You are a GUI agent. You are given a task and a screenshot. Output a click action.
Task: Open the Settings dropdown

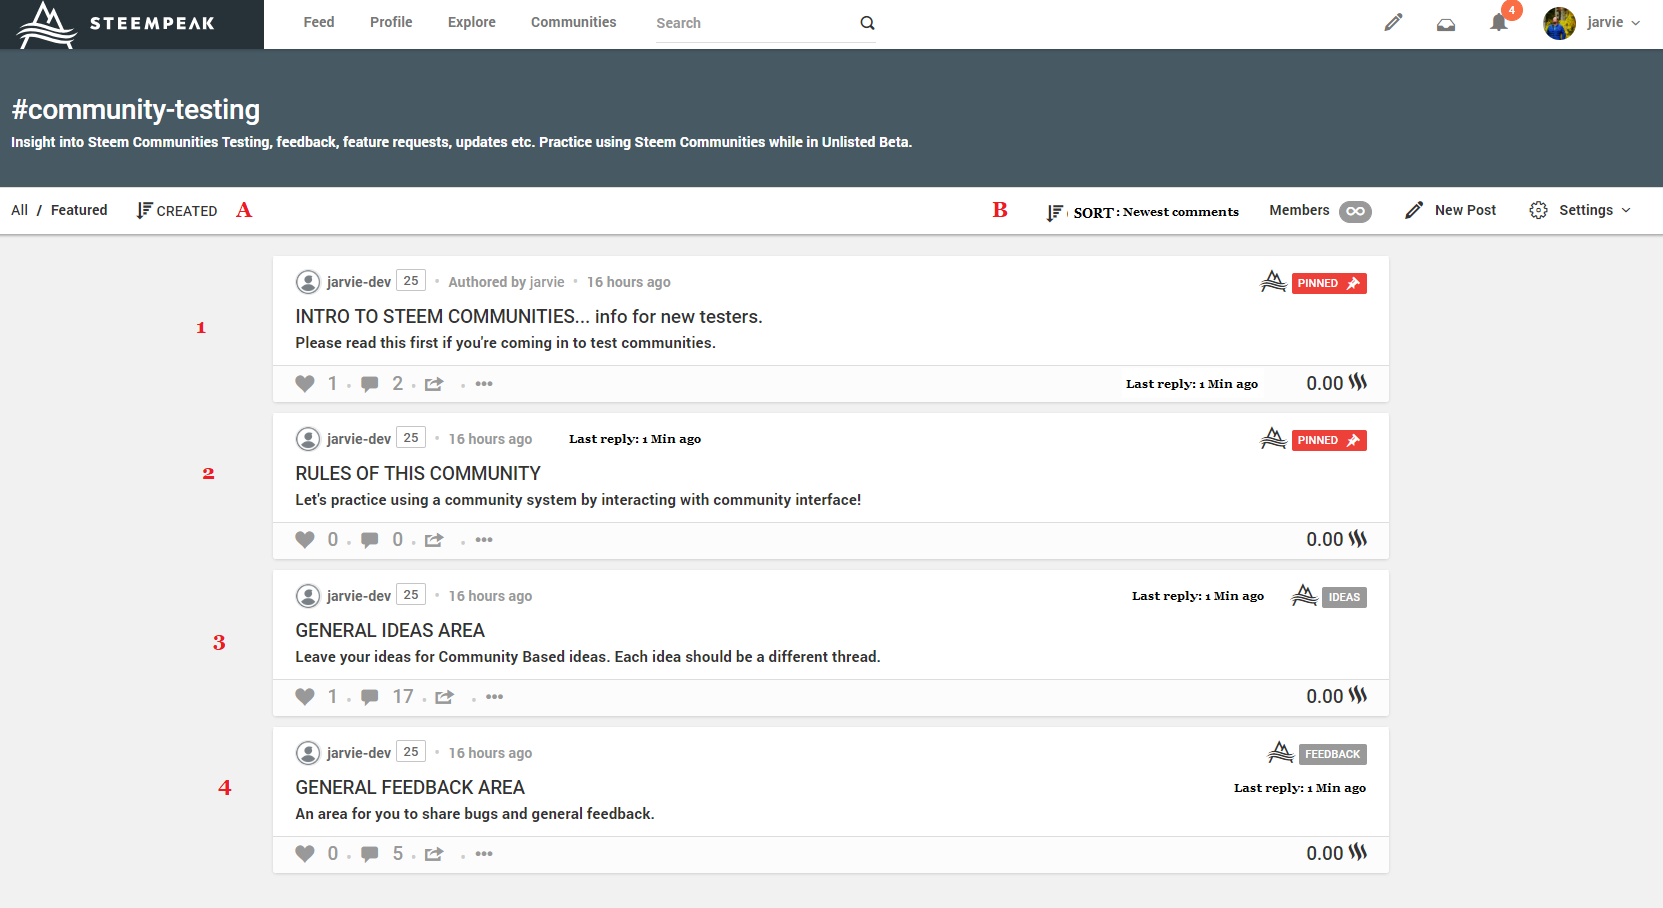coord(1580,210)
